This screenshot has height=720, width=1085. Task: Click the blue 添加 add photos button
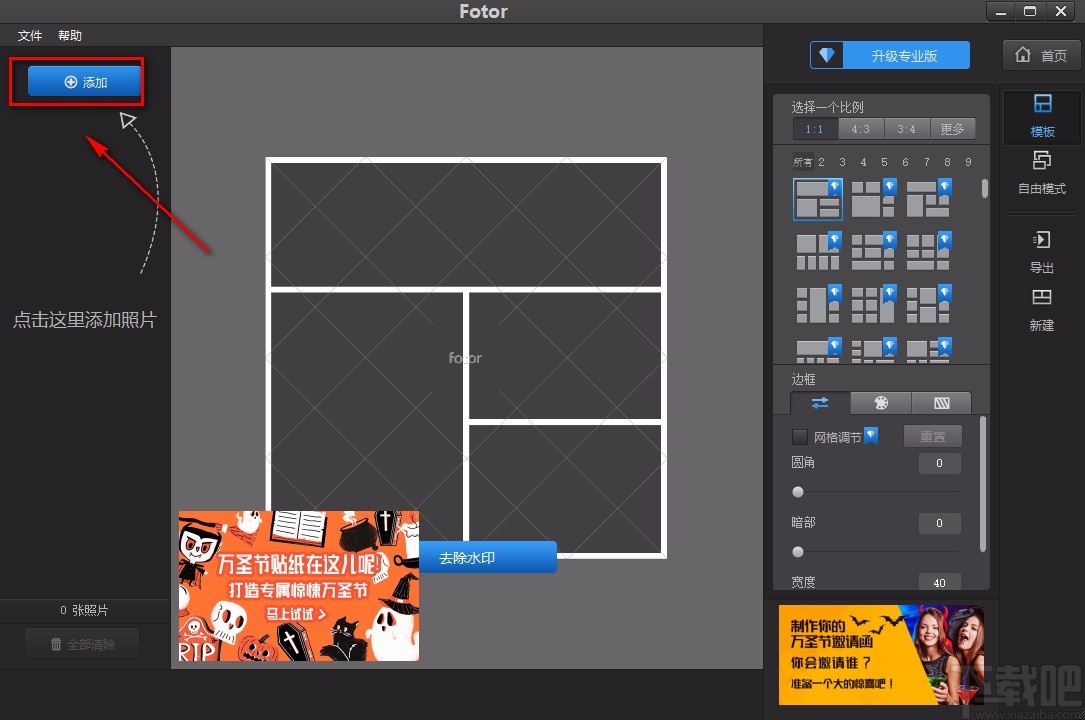[84, 82]
